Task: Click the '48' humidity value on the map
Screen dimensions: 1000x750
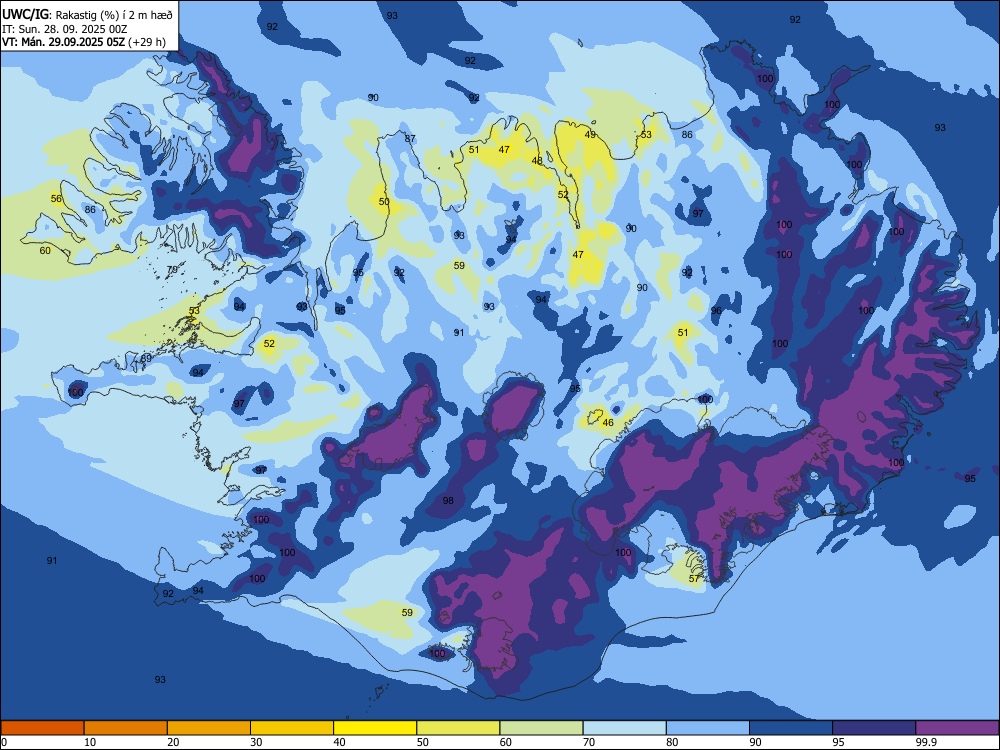Action: click(537, 161)
